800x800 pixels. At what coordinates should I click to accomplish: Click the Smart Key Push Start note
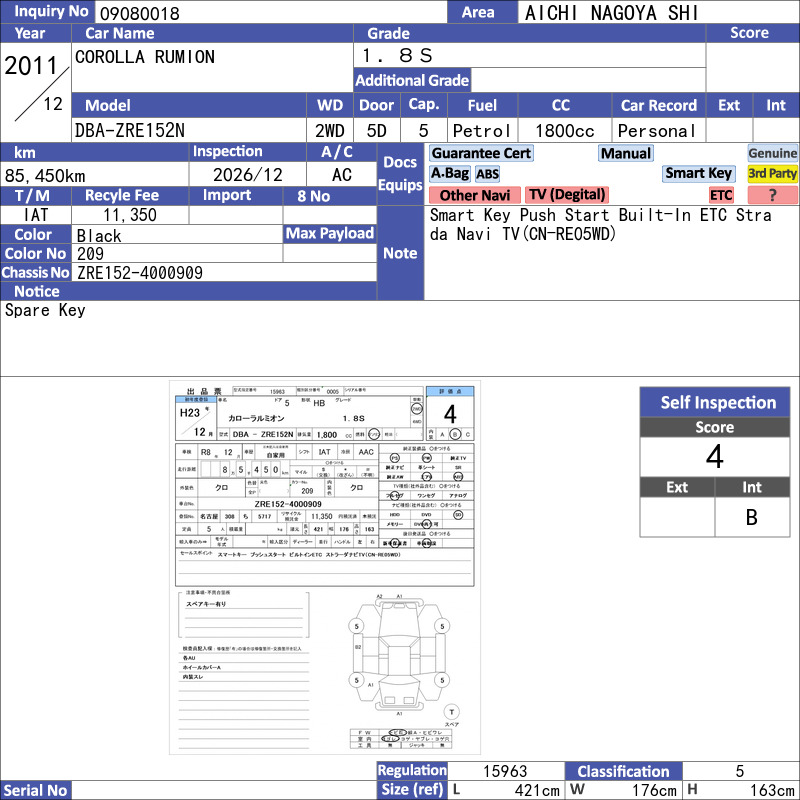(x=601, y=224)
